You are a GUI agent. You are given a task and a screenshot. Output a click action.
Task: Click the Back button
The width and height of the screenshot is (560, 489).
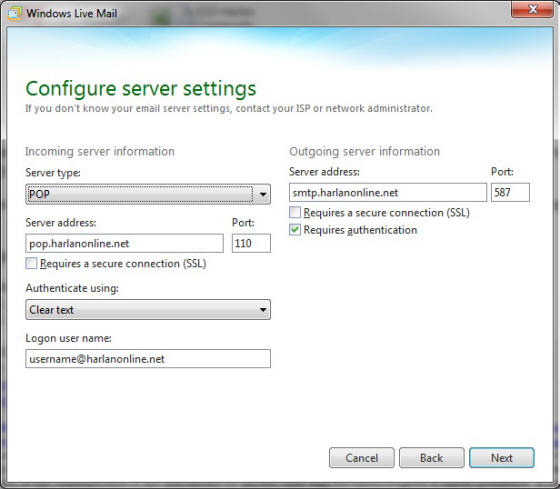pos(432,458)
